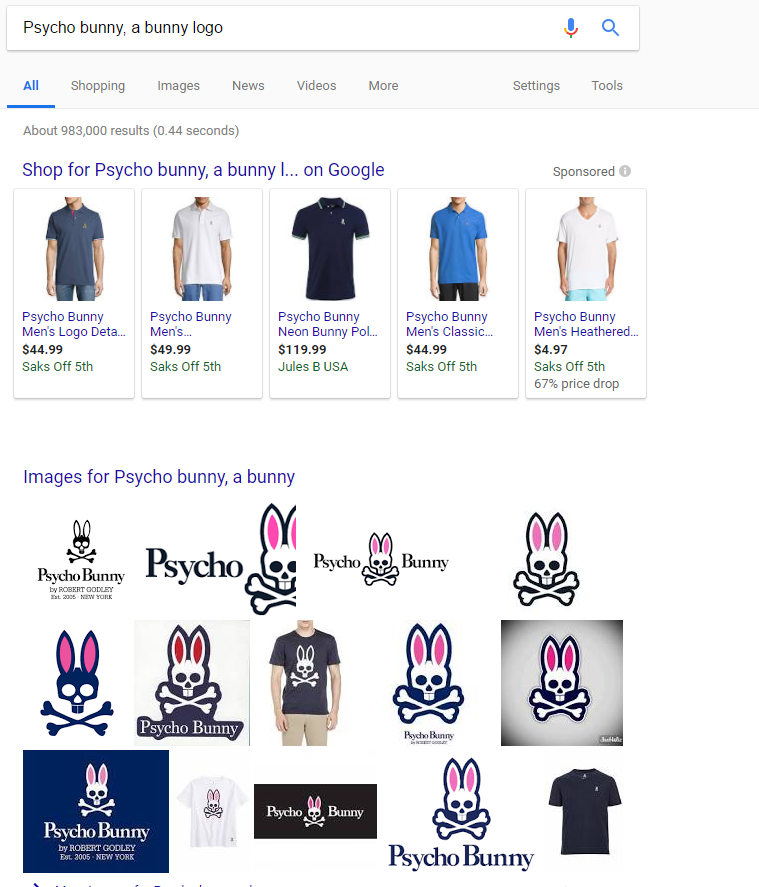Expand the More menu
This screenshot has width=759, height=887.
383,85
